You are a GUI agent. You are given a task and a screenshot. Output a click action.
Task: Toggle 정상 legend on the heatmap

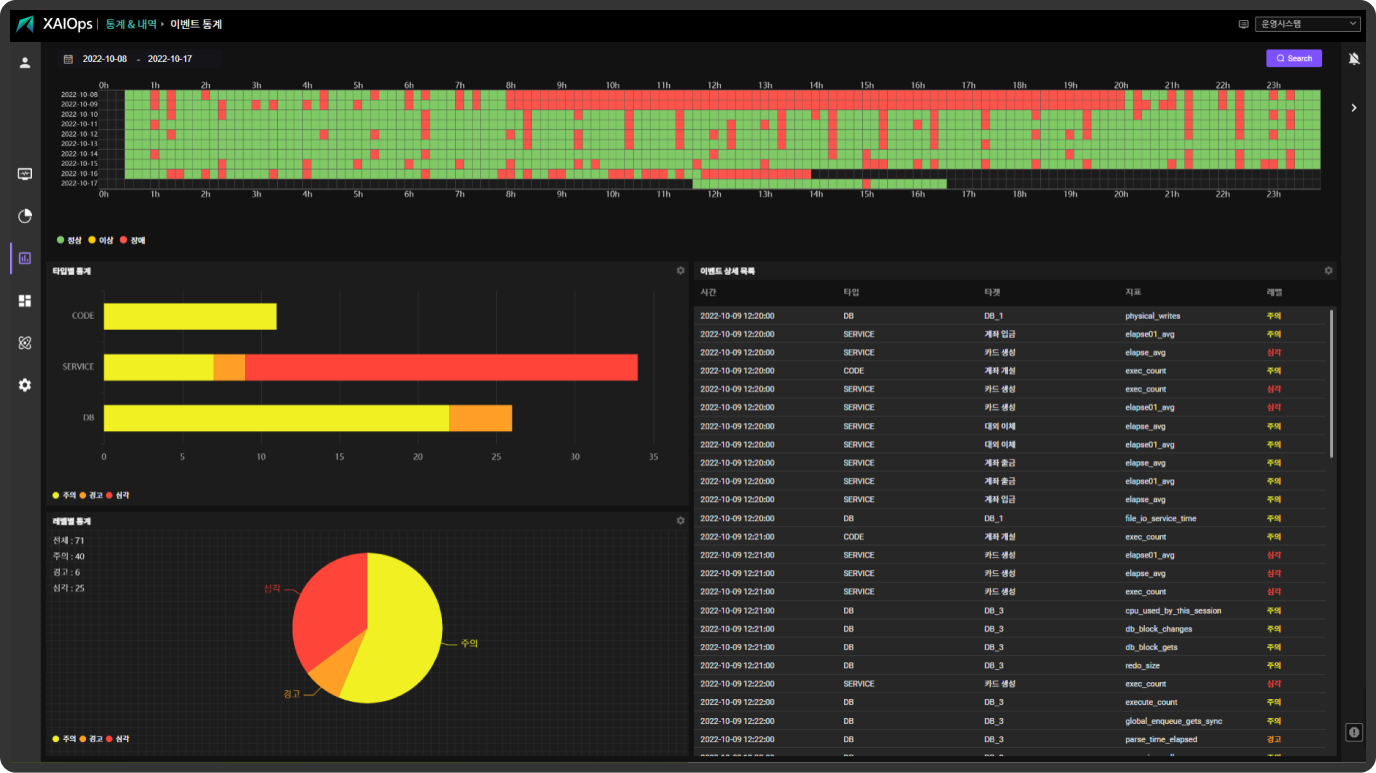70,241
